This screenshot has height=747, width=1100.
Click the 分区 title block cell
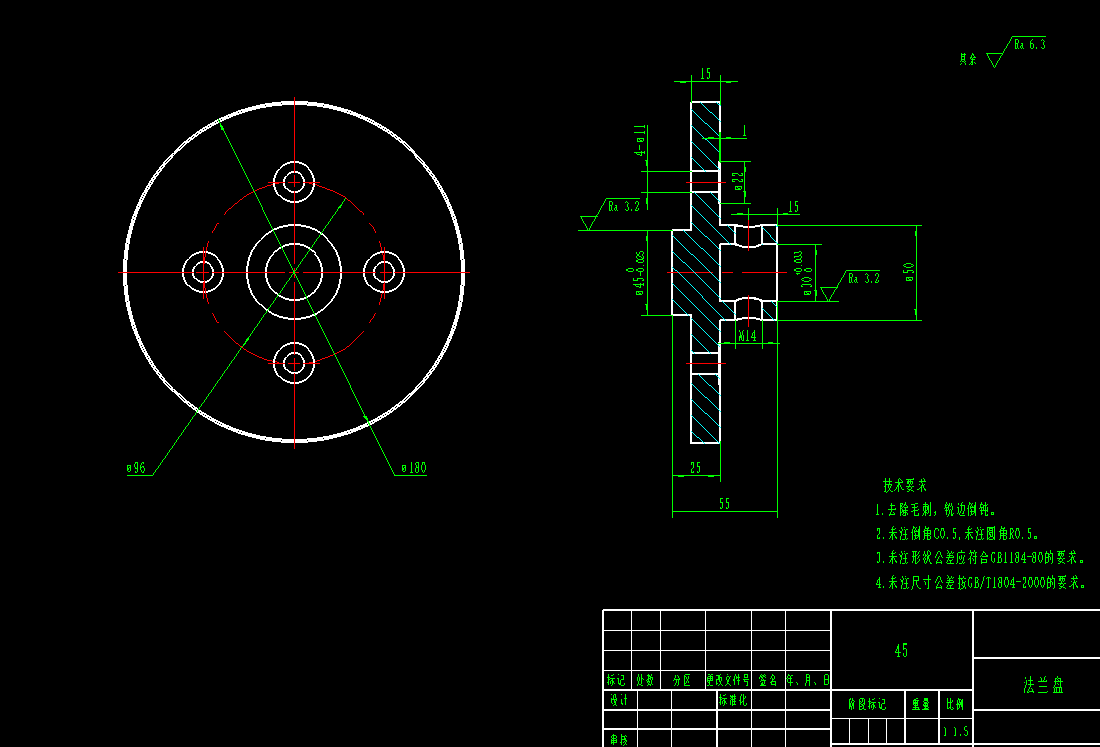682,680
